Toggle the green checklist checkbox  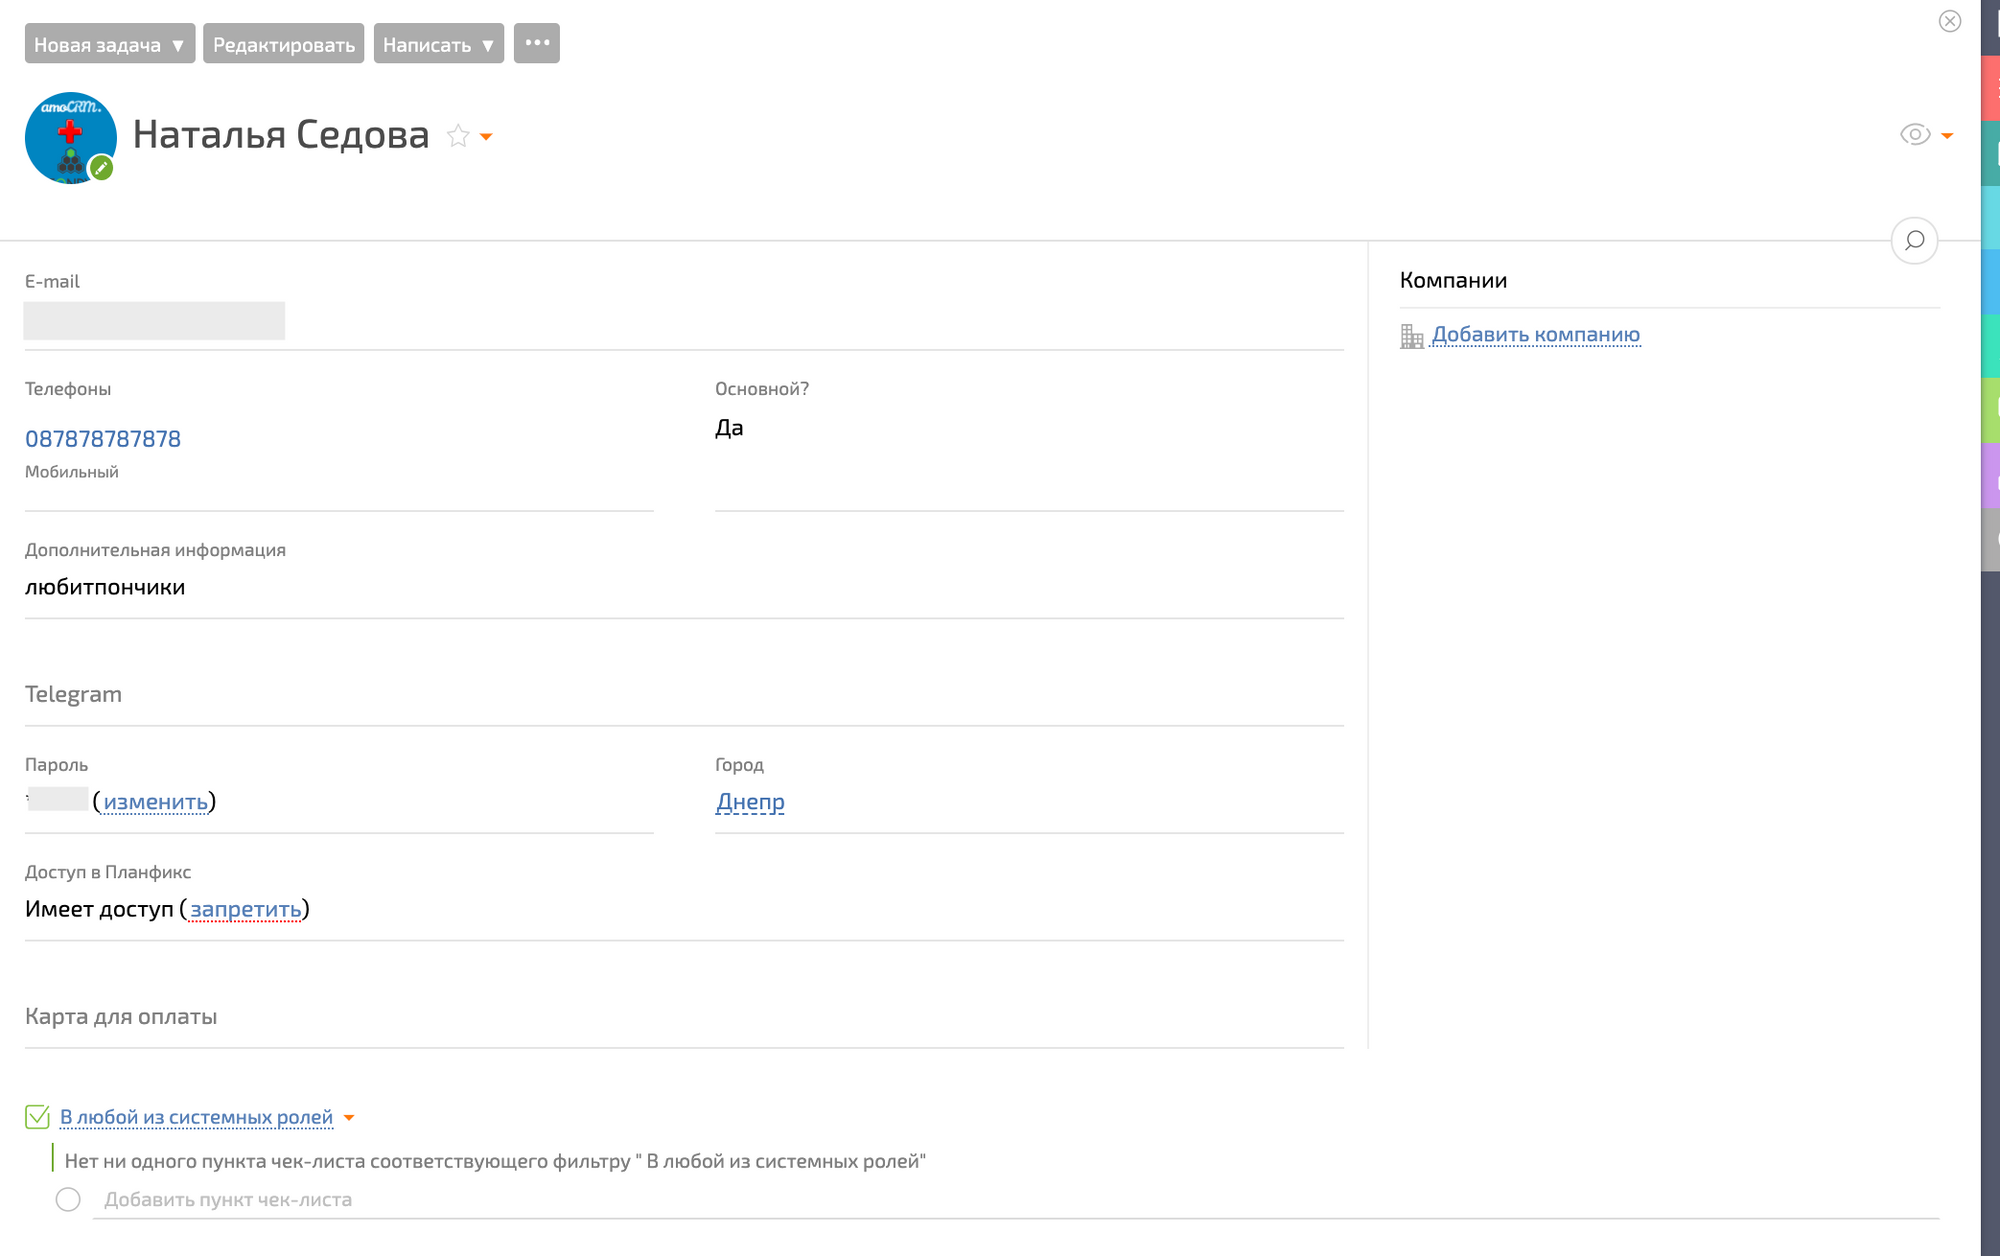point(37,1117)
